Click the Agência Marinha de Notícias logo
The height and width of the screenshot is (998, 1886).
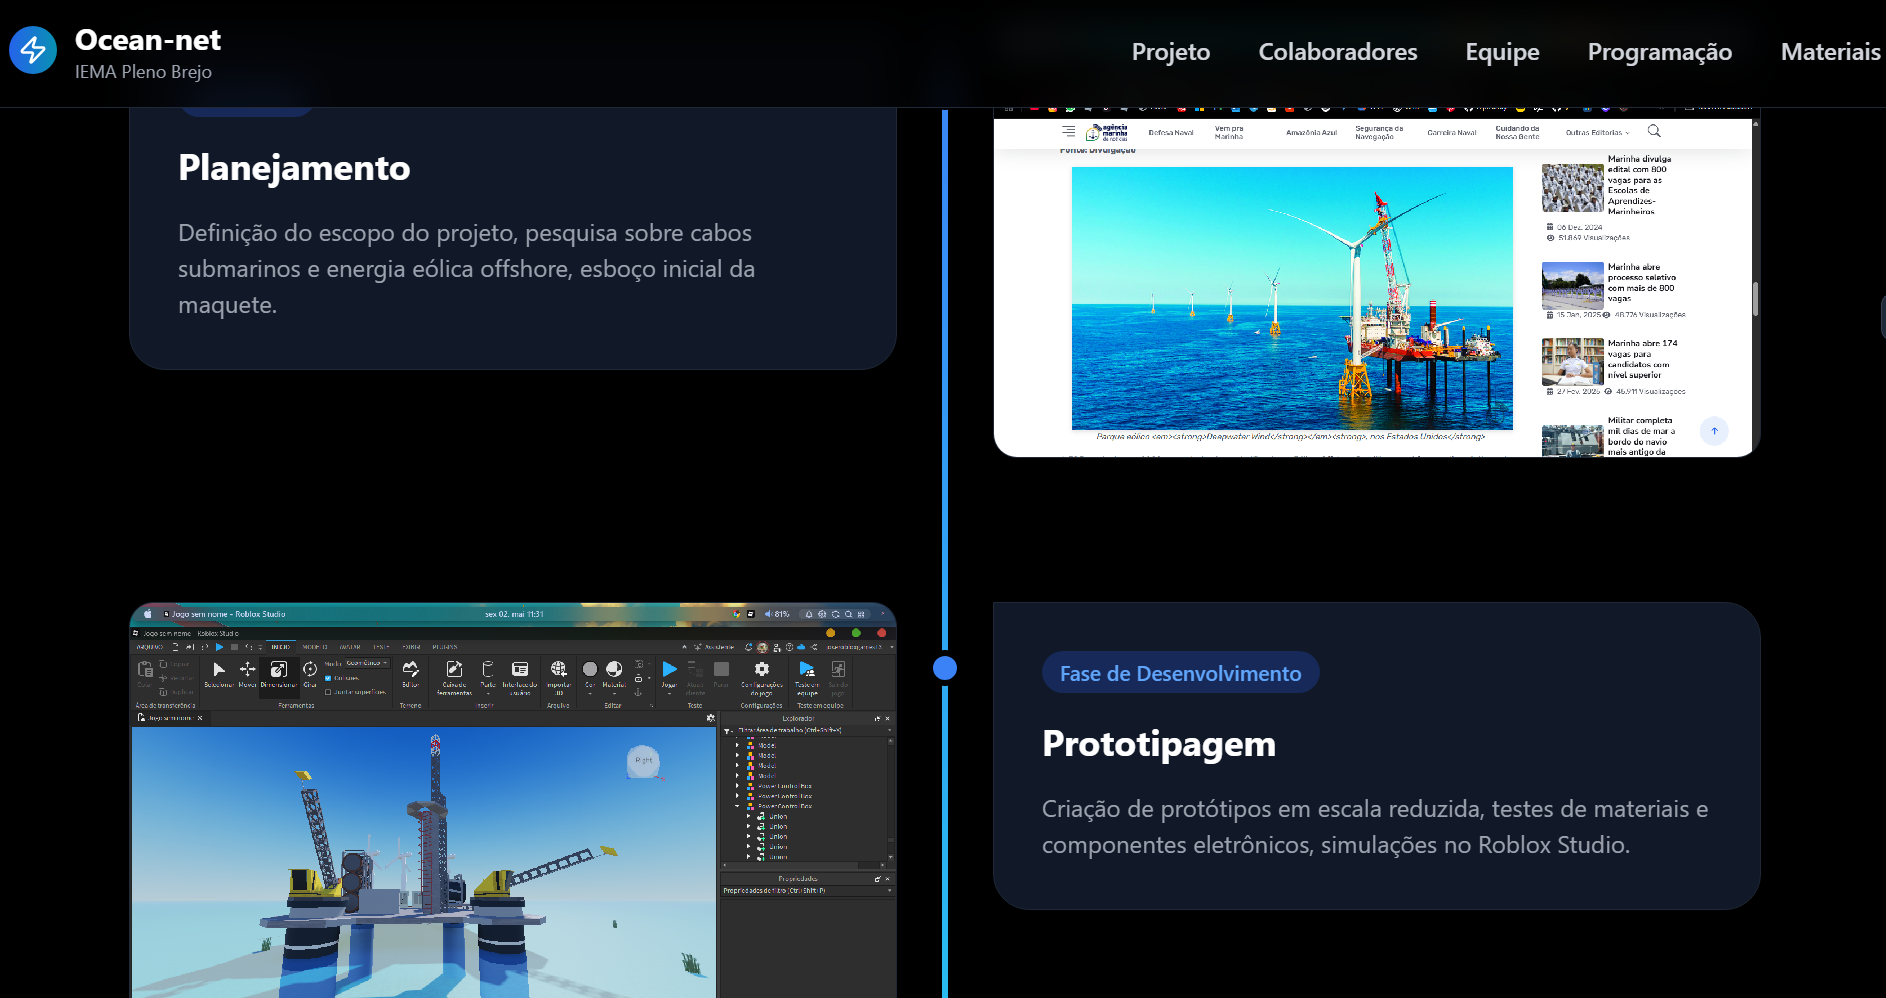click(x=1107, y=132)
